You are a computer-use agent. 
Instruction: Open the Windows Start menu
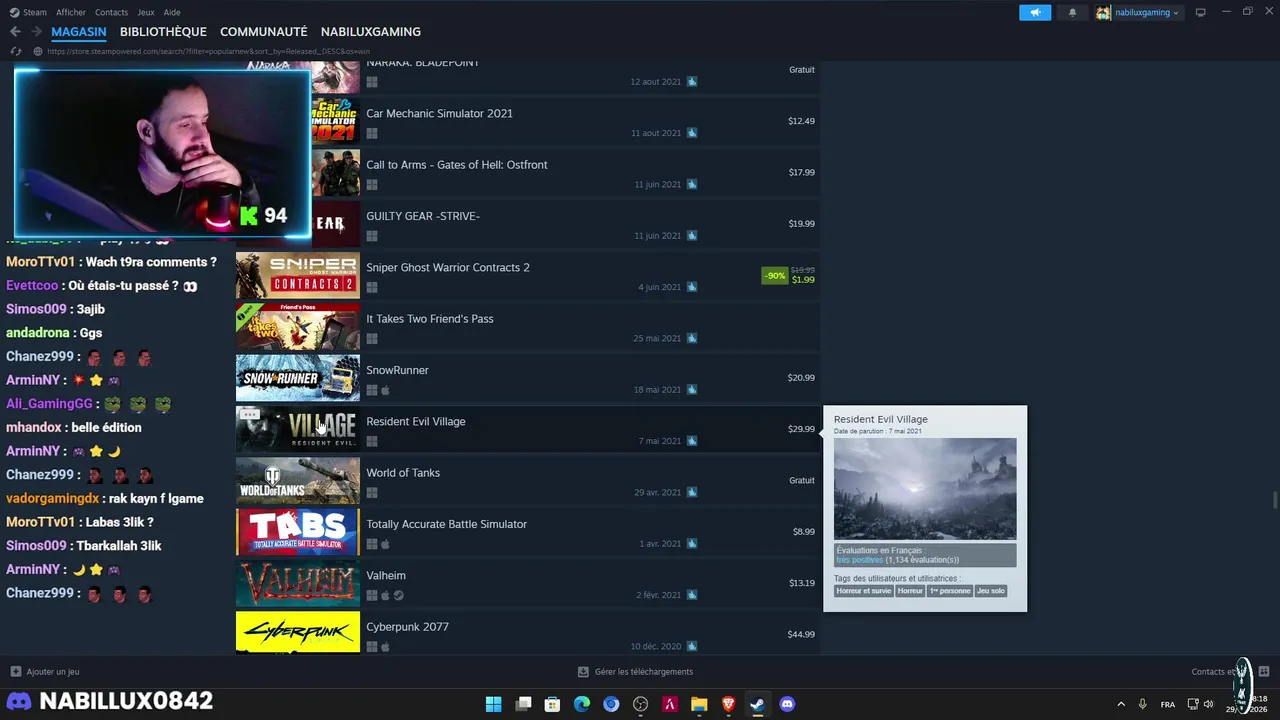[493, 704]
